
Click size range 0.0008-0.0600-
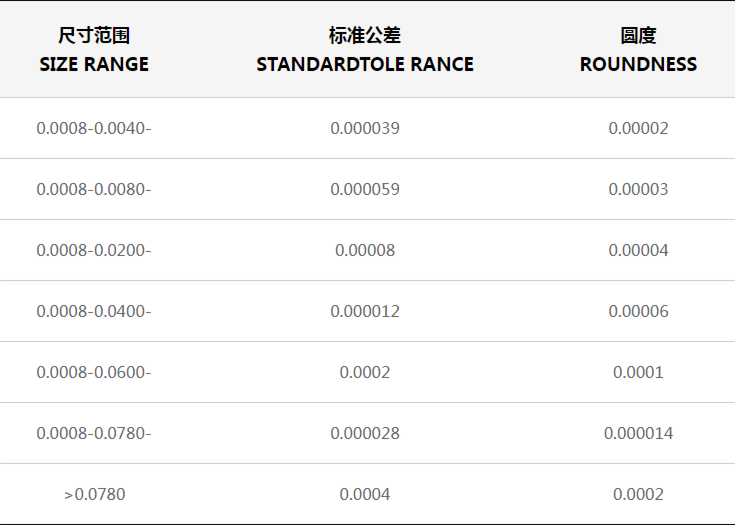[94, 372]
